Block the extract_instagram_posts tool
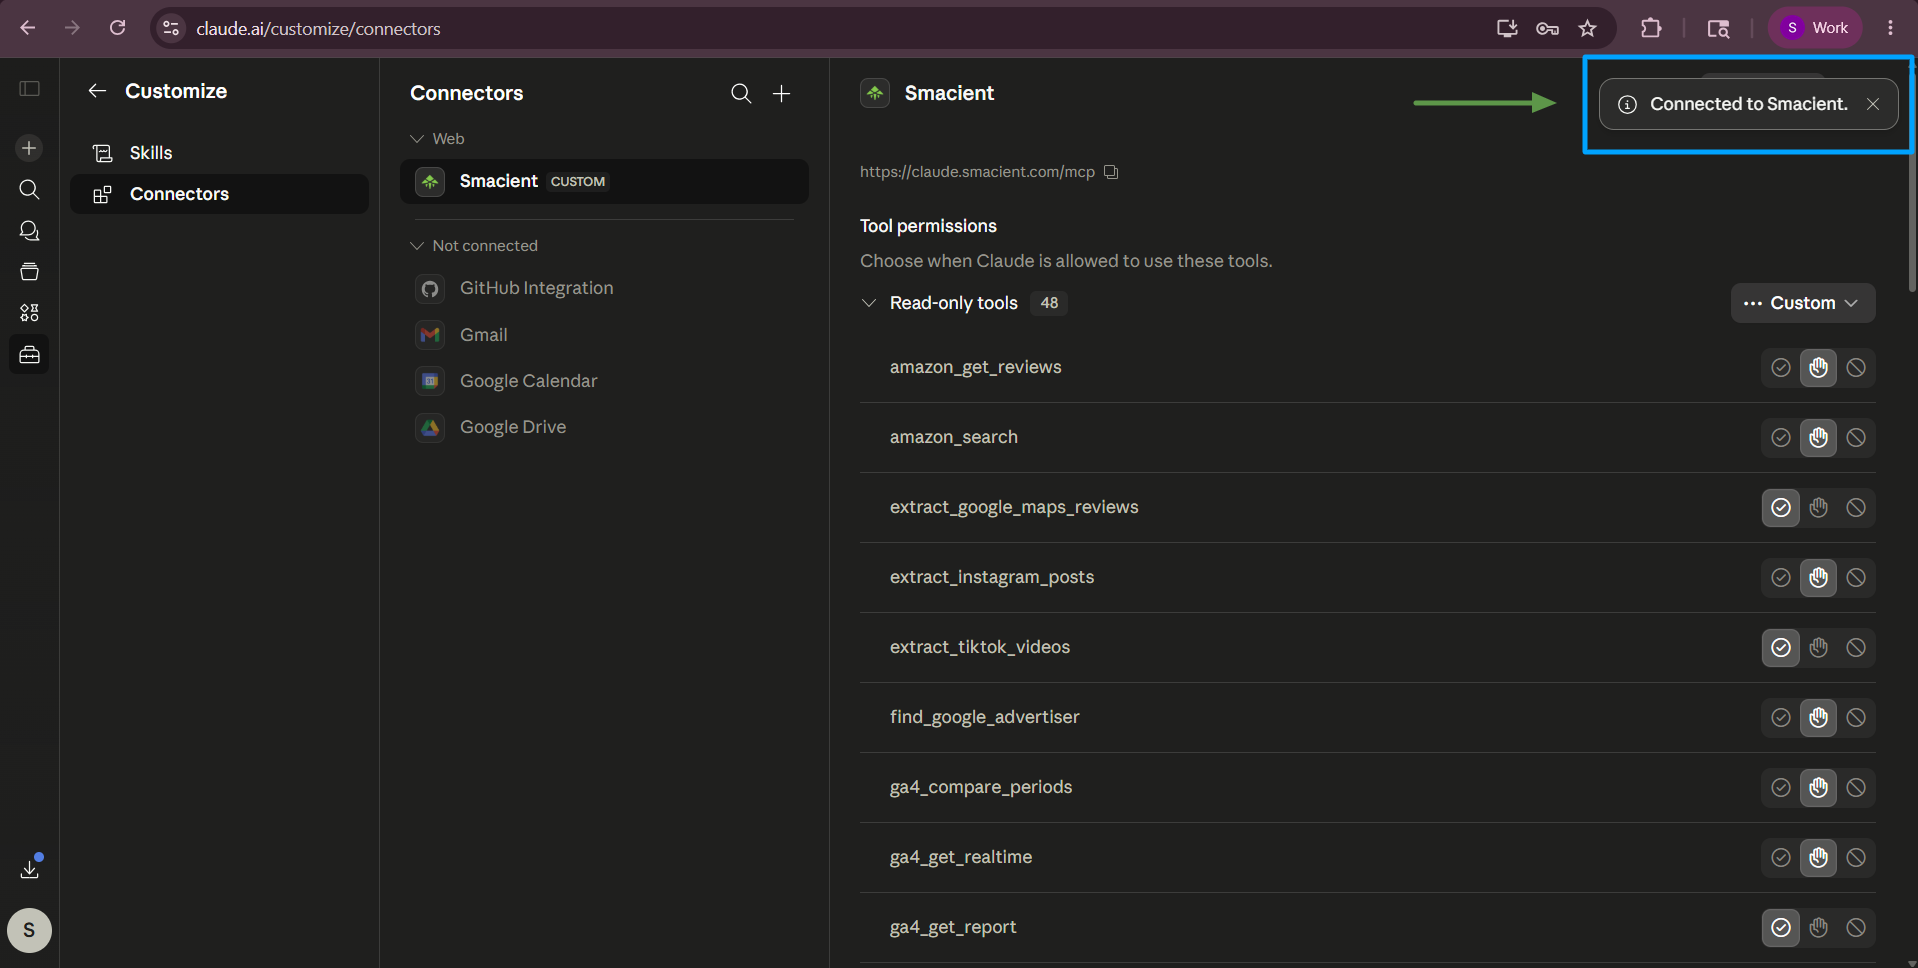This screenshot has height=968, width=1918. tap(1856, 578)
